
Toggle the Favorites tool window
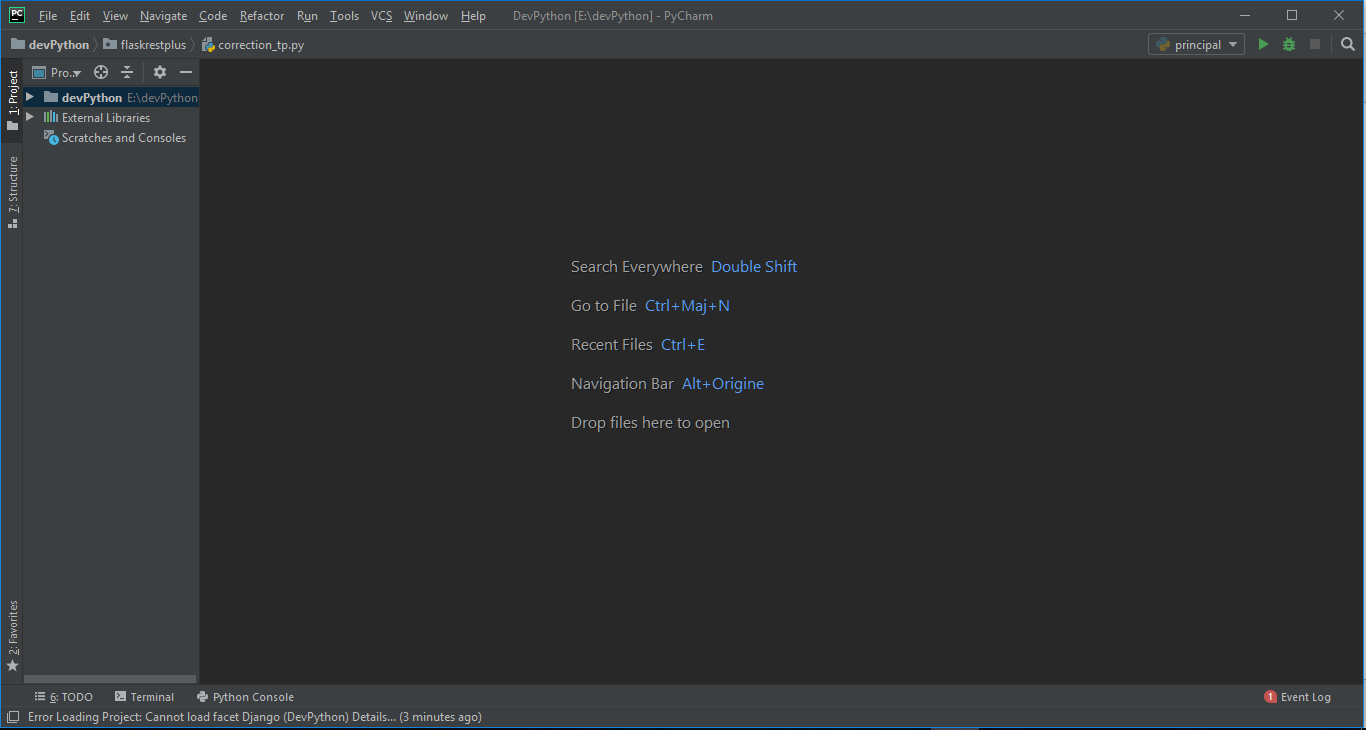(13, 635)
